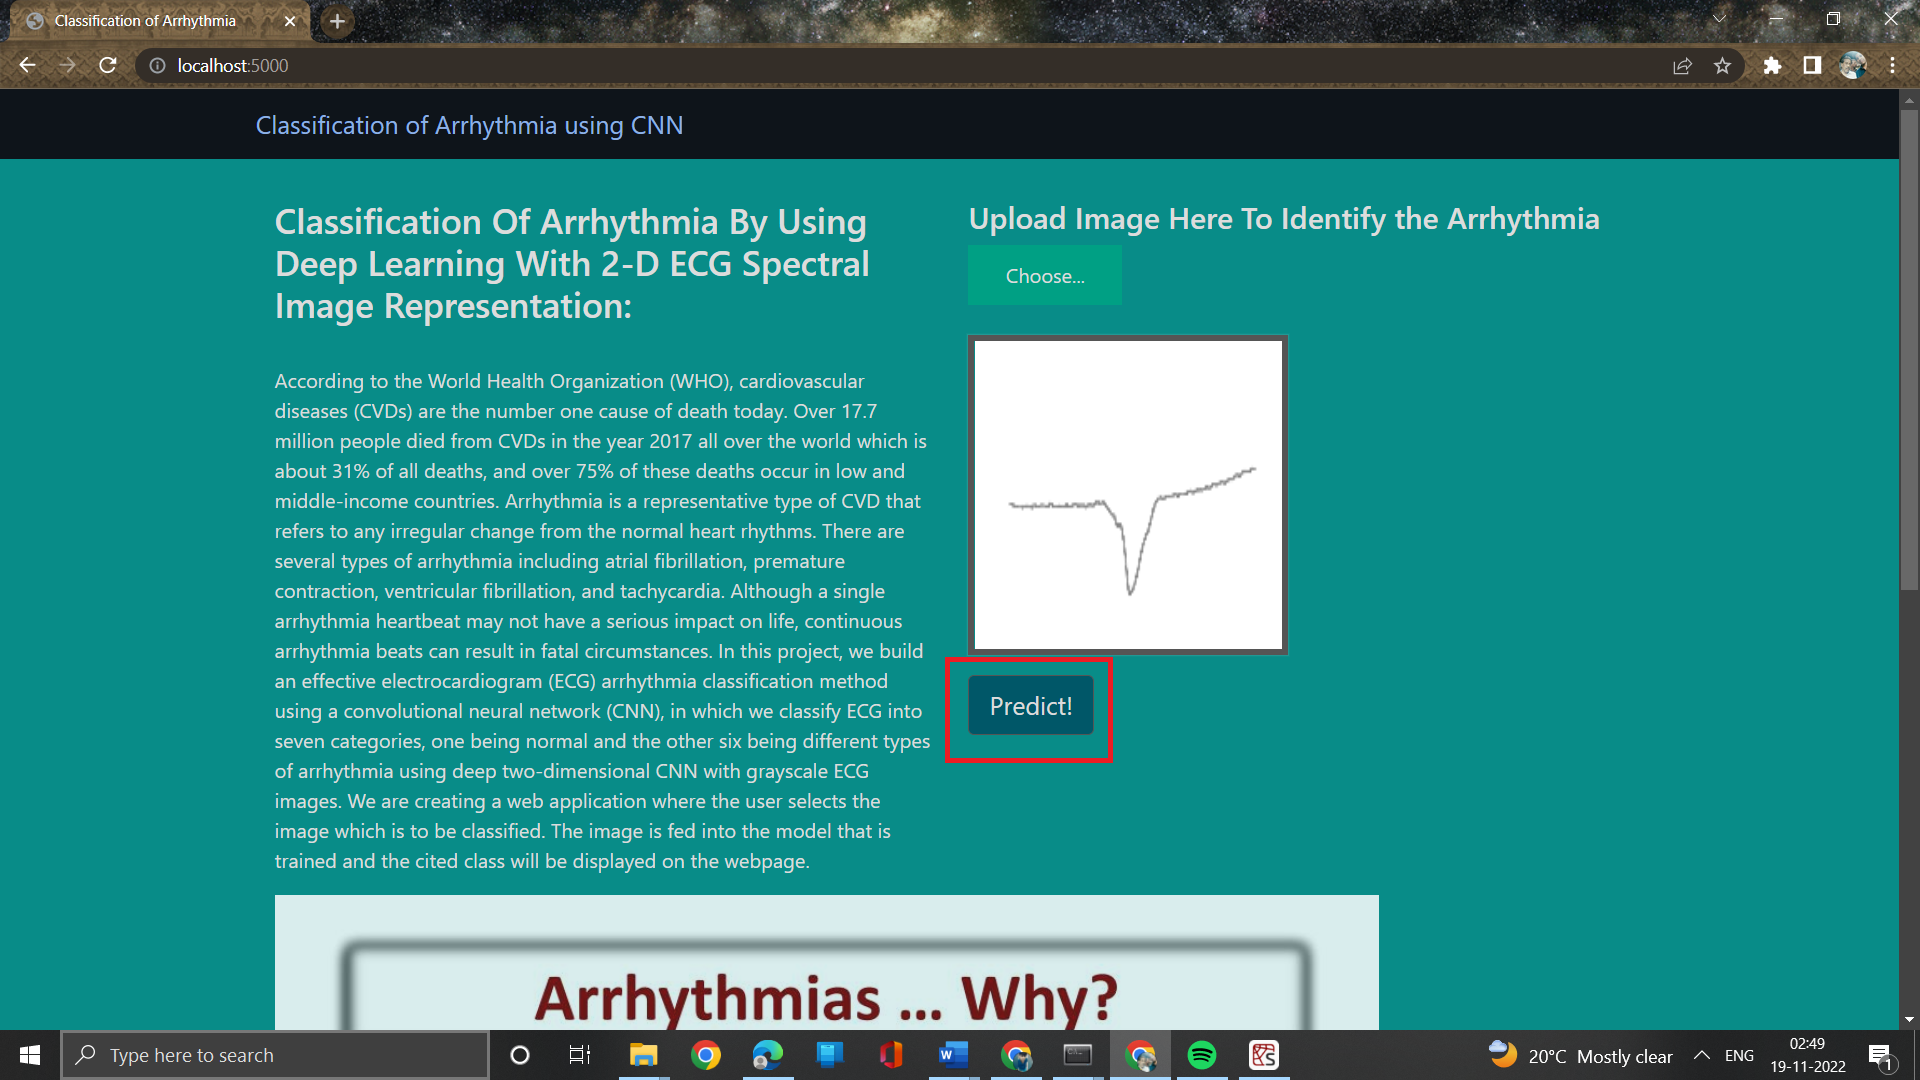Click the Chrome icon in taskbar

[x=709, y=1054]
